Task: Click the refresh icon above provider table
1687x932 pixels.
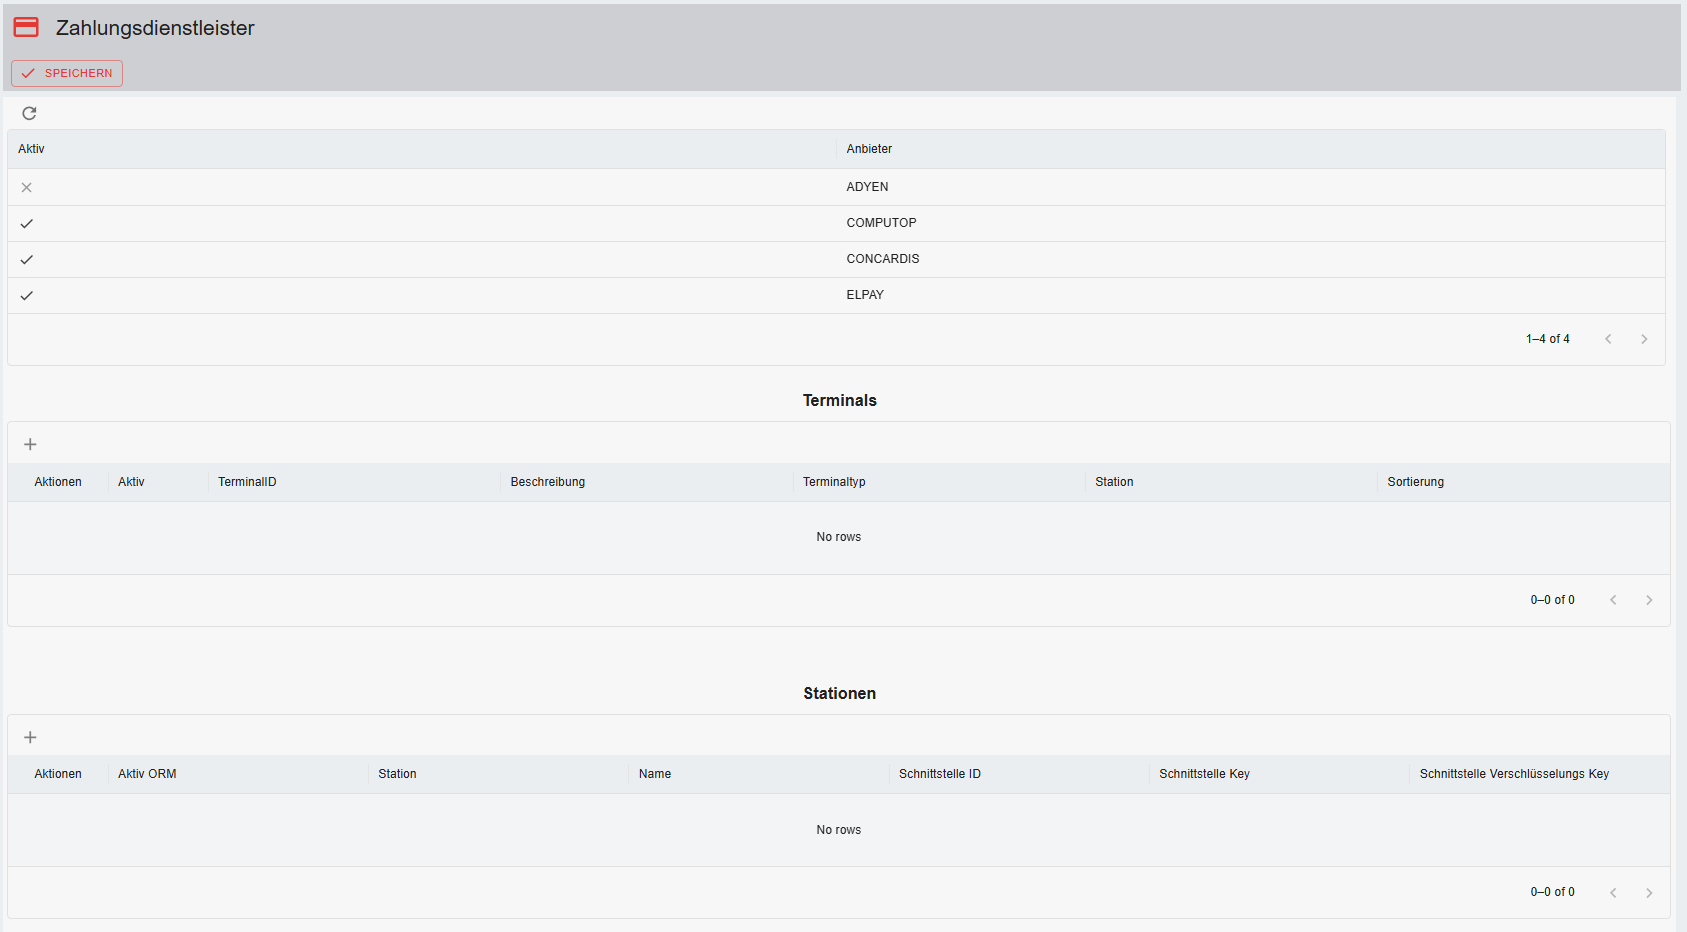Action: tap(29, 113)
